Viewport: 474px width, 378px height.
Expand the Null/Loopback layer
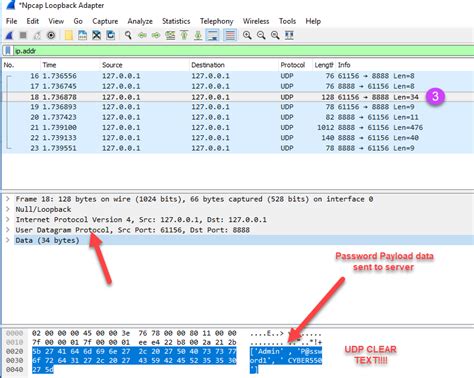pyautogui.click(x=8, y=209)
